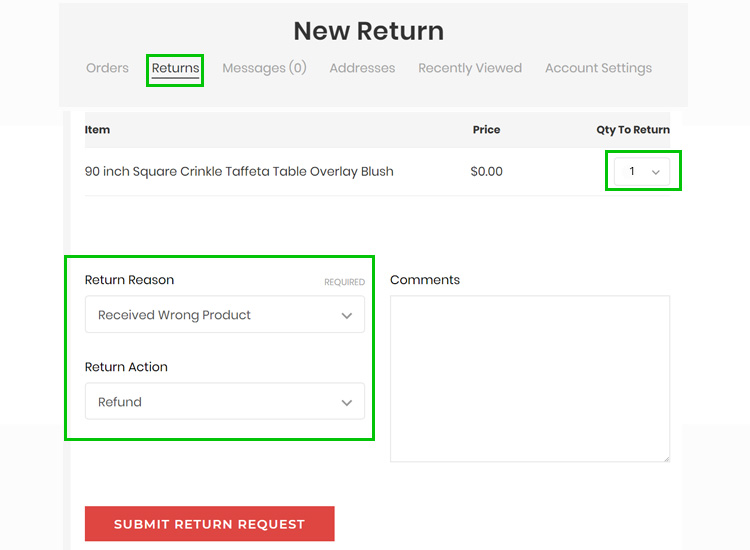The image size is (750, 550).
Task: Click the Return Action field label
Action: click(126, 367)
